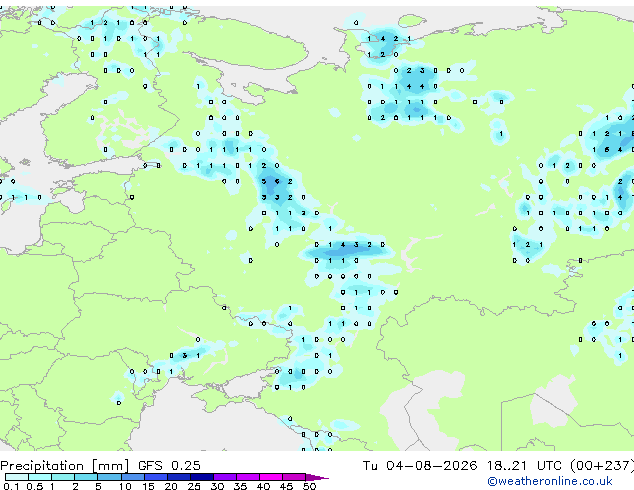Click the '(00+237)' forecast offset text
The height and width of the screenshot is (490, 634).
pyautogui.click(x=602, y=466)
